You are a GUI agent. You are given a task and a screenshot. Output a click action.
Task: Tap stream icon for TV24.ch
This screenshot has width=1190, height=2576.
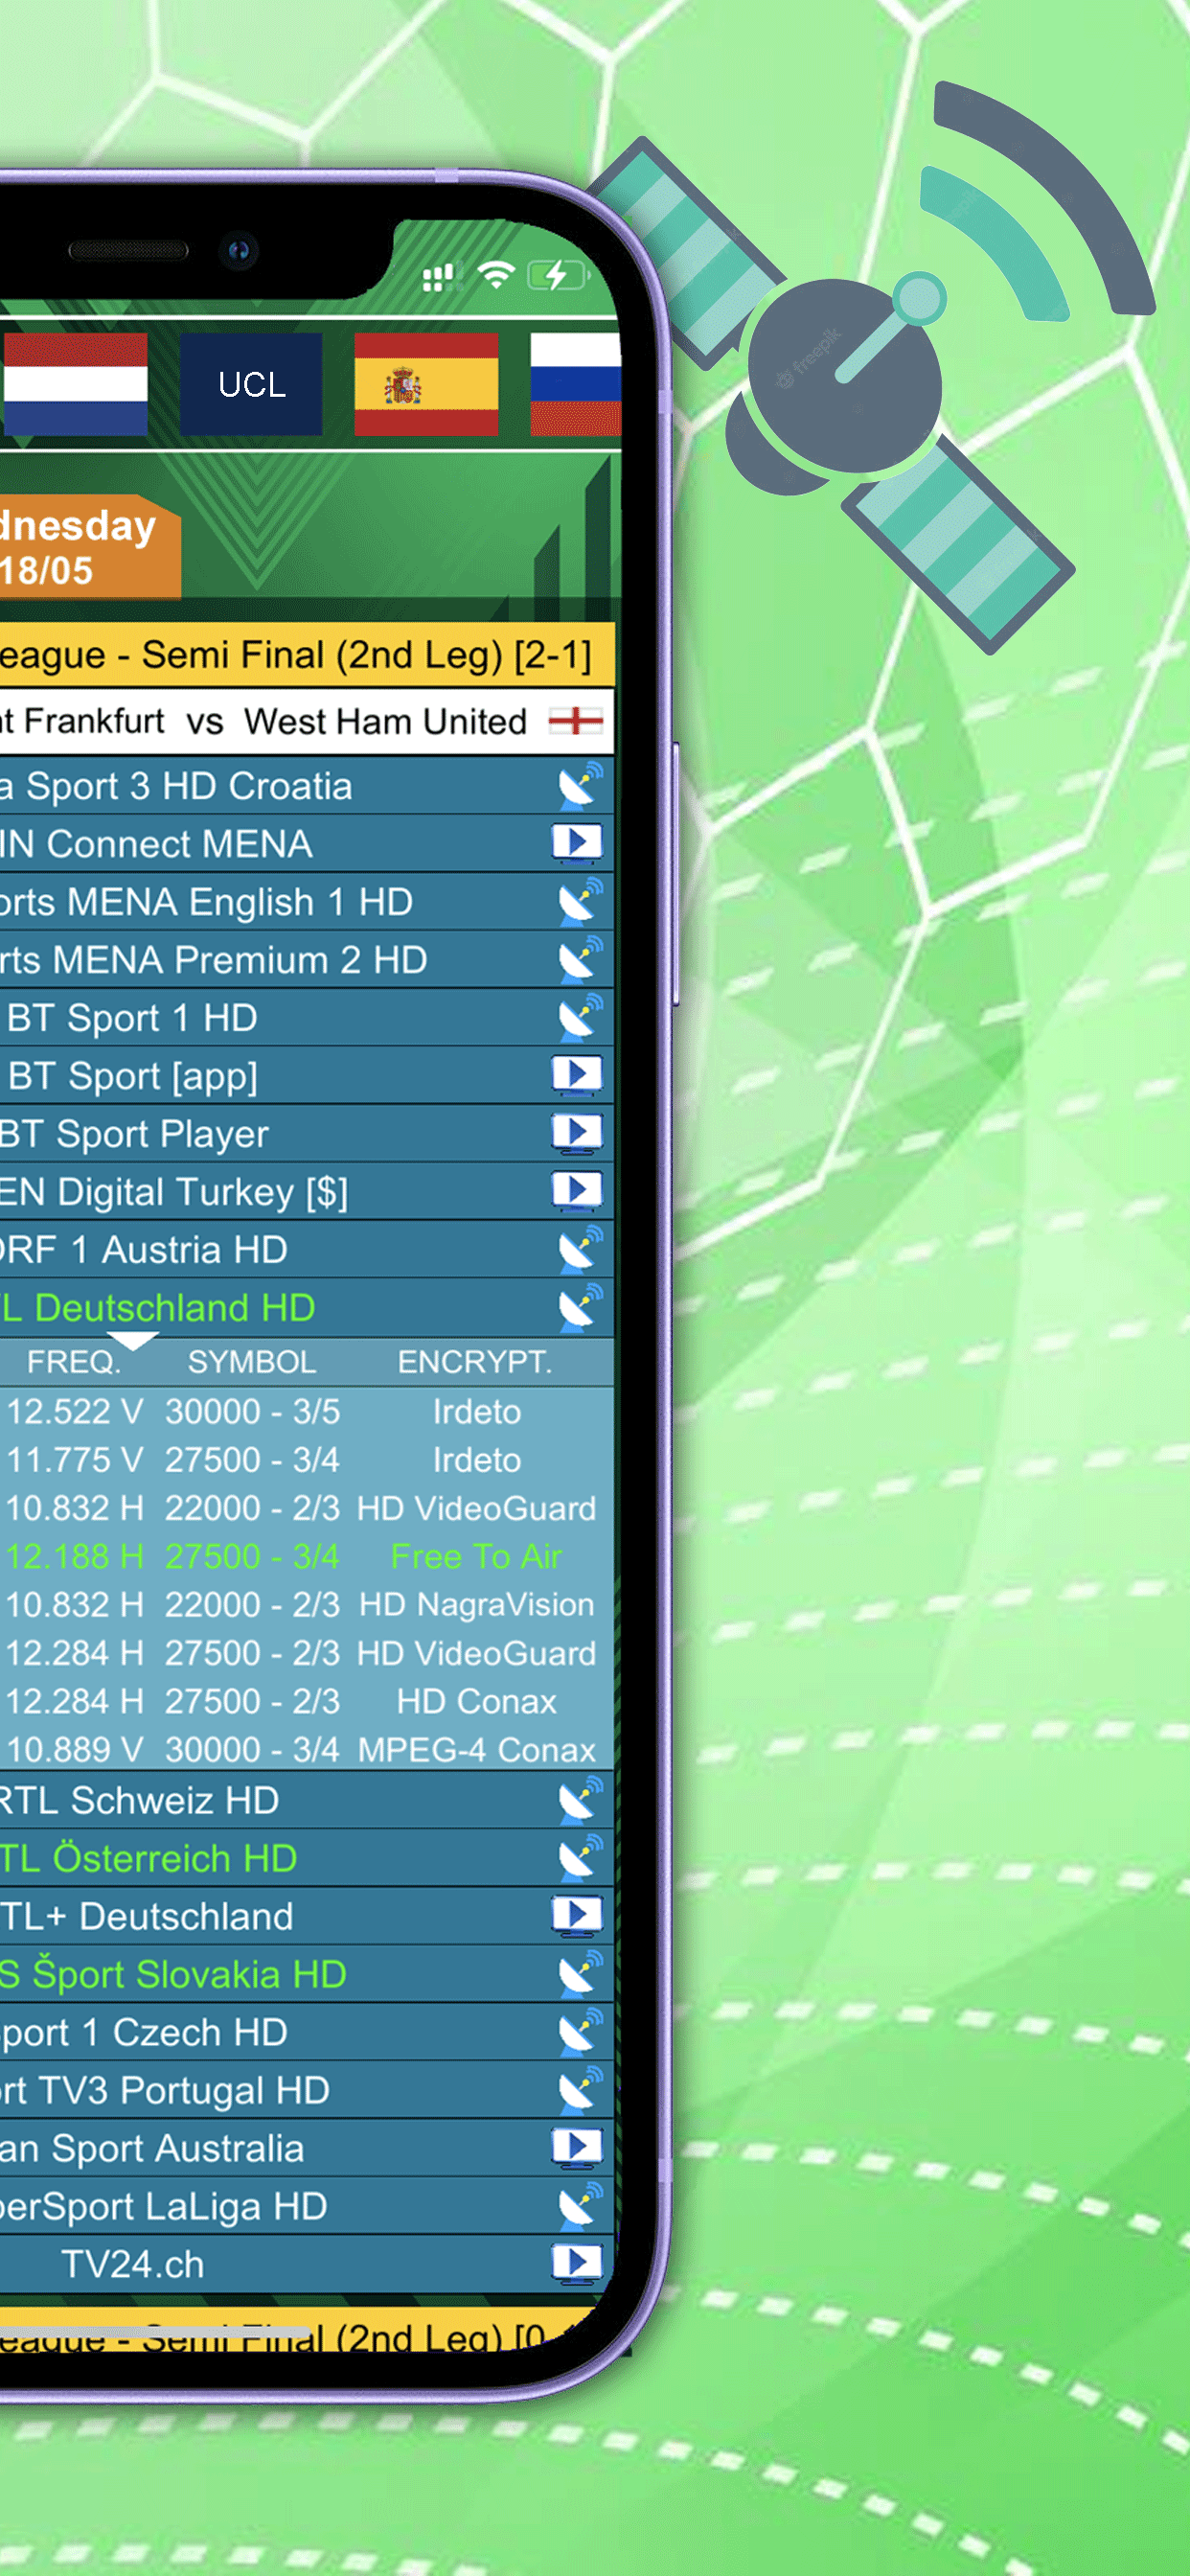click(x=577, y=2263)
